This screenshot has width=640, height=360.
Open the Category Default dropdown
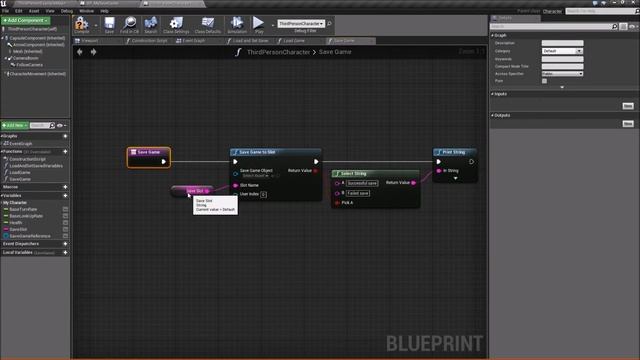[x=562, y=51]
